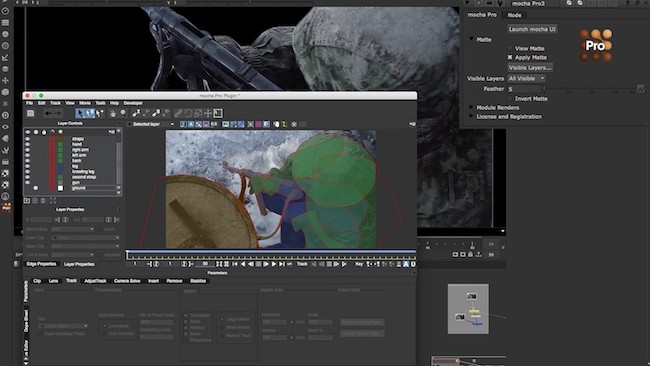This screenshot has height=366, width=650.
Task: Select the Add point arrow tool
Action: tap(99, 113)
